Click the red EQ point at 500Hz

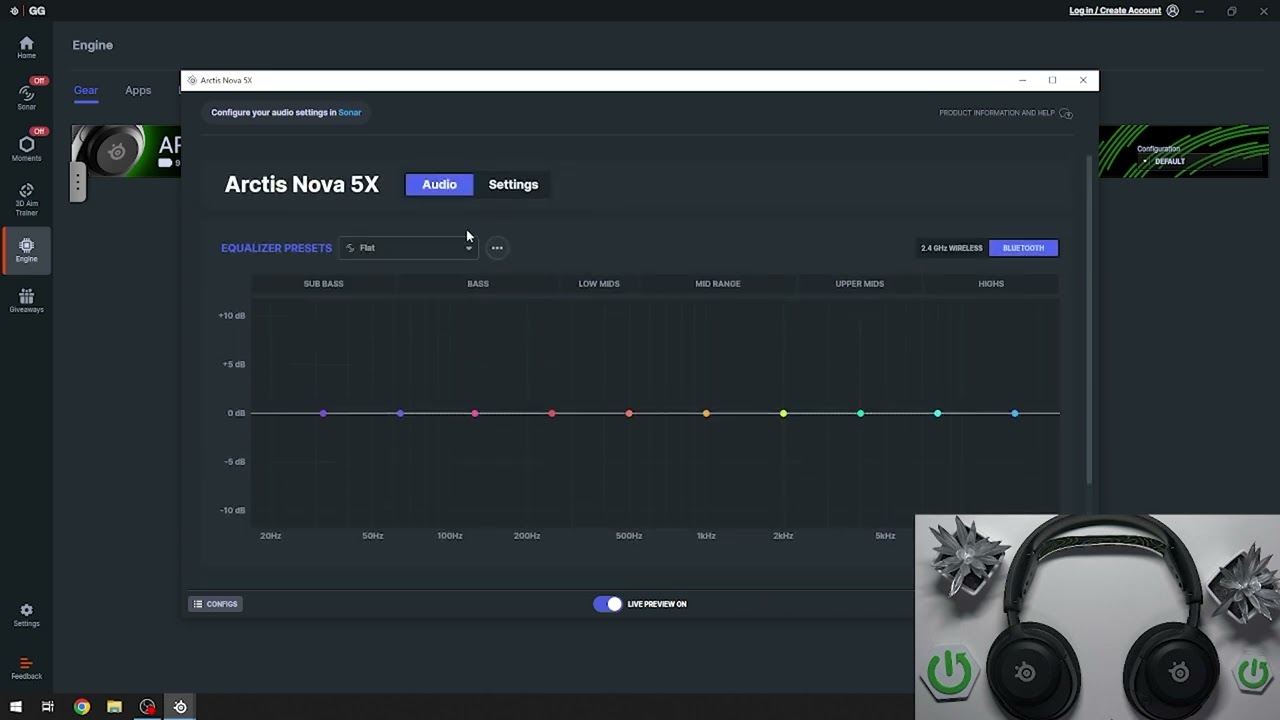coord(629,413)
